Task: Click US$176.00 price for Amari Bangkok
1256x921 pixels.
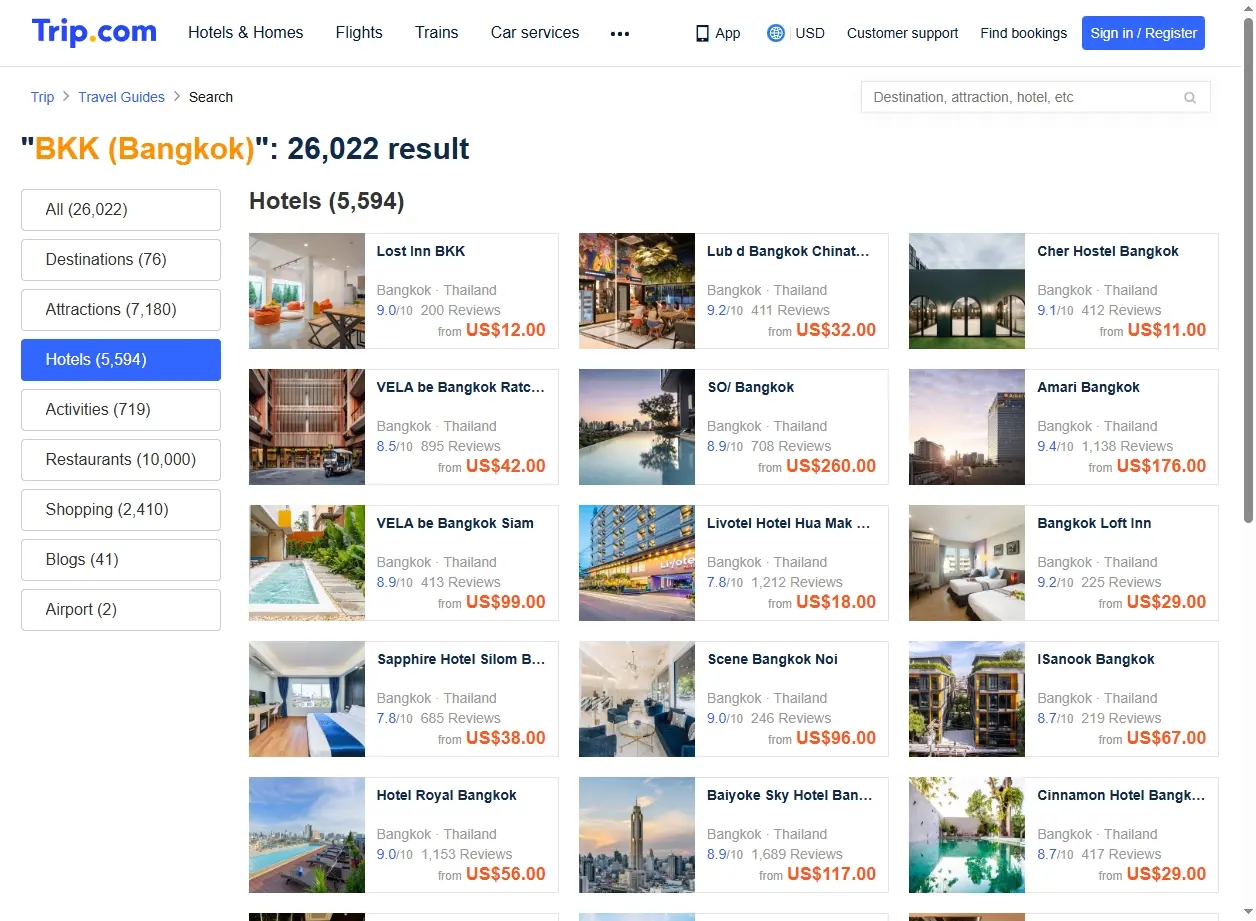Action: pyautogui.click(x=1161, y=466)
